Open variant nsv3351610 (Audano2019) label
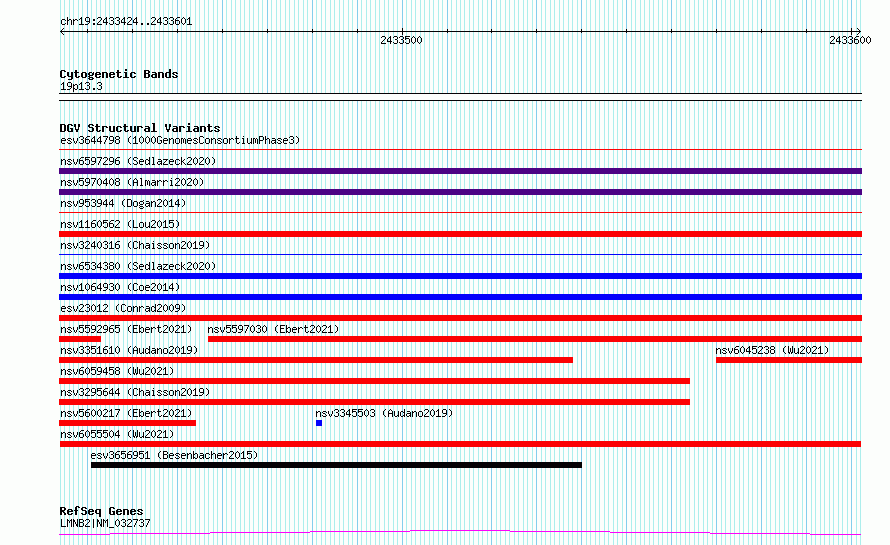The image size is (890, 545). [129, 350]
